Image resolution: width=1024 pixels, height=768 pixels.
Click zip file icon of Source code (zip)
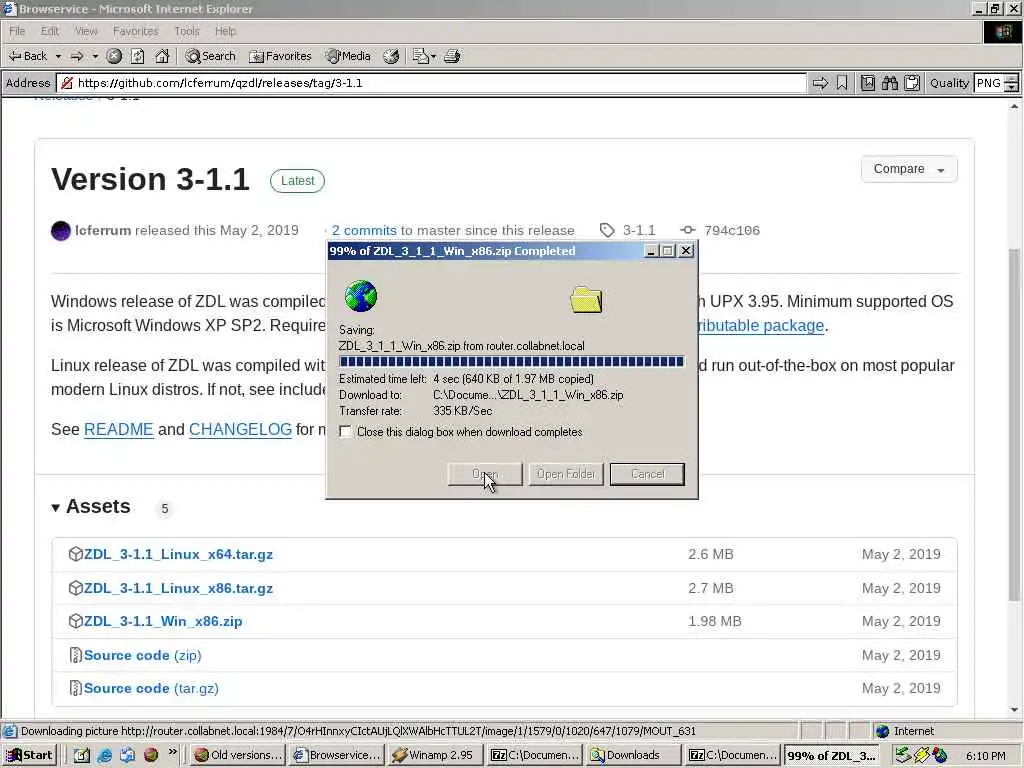76,655
